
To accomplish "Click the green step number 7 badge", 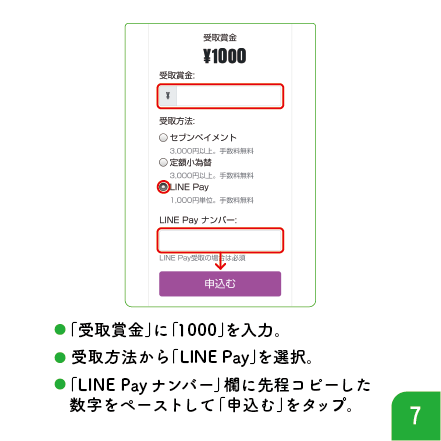I will click(416, 416).
